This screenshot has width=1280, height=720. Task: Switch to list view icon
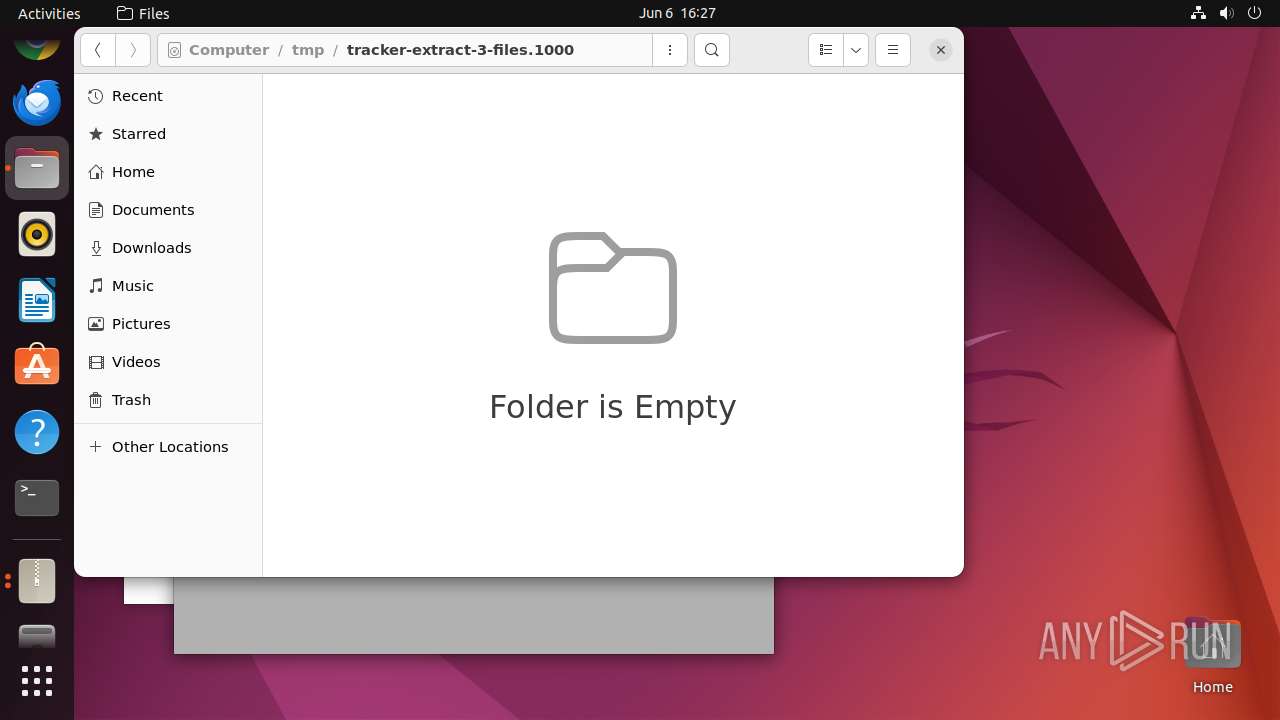(x=826, y=50)
